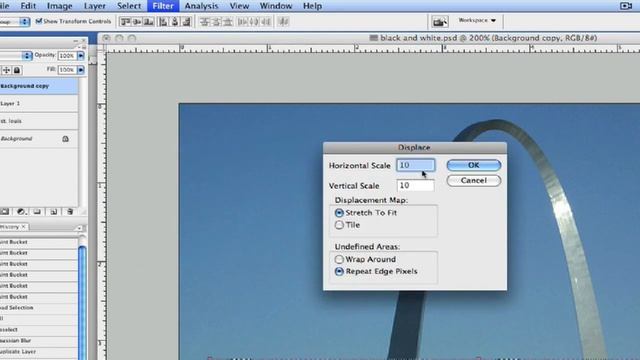Open the Workspace dropdown
640x360 pixels.
477,20
